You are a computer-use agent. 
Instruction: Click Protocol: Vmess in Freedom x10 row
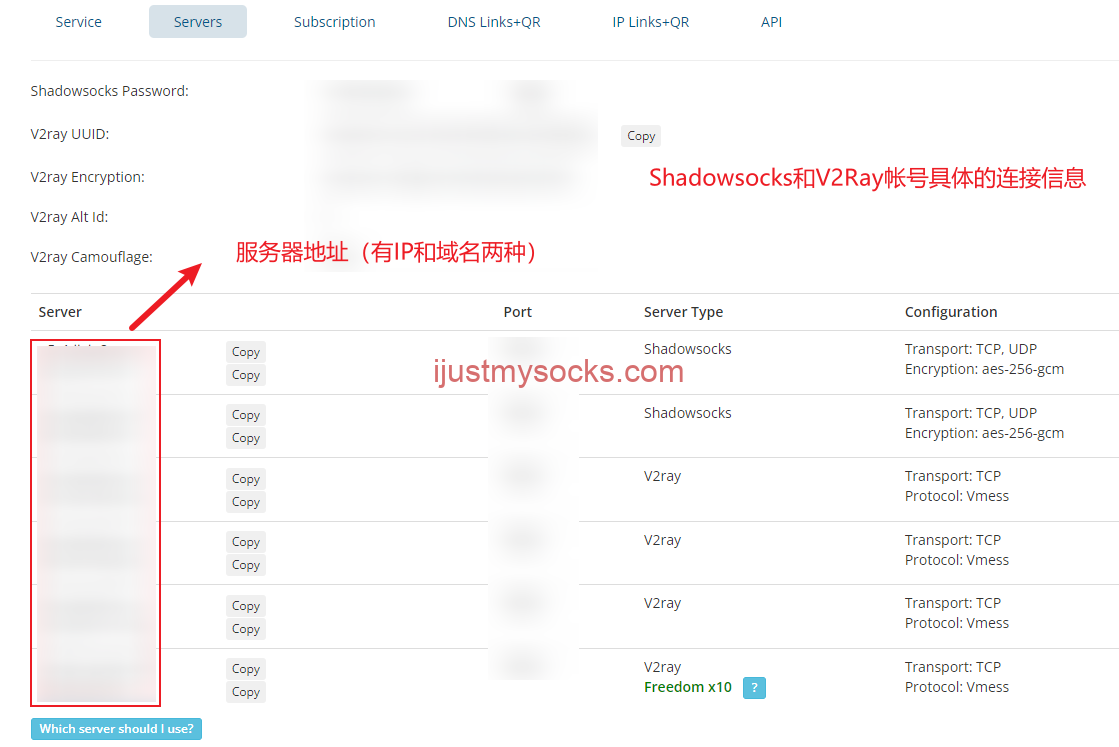(956, 687)
